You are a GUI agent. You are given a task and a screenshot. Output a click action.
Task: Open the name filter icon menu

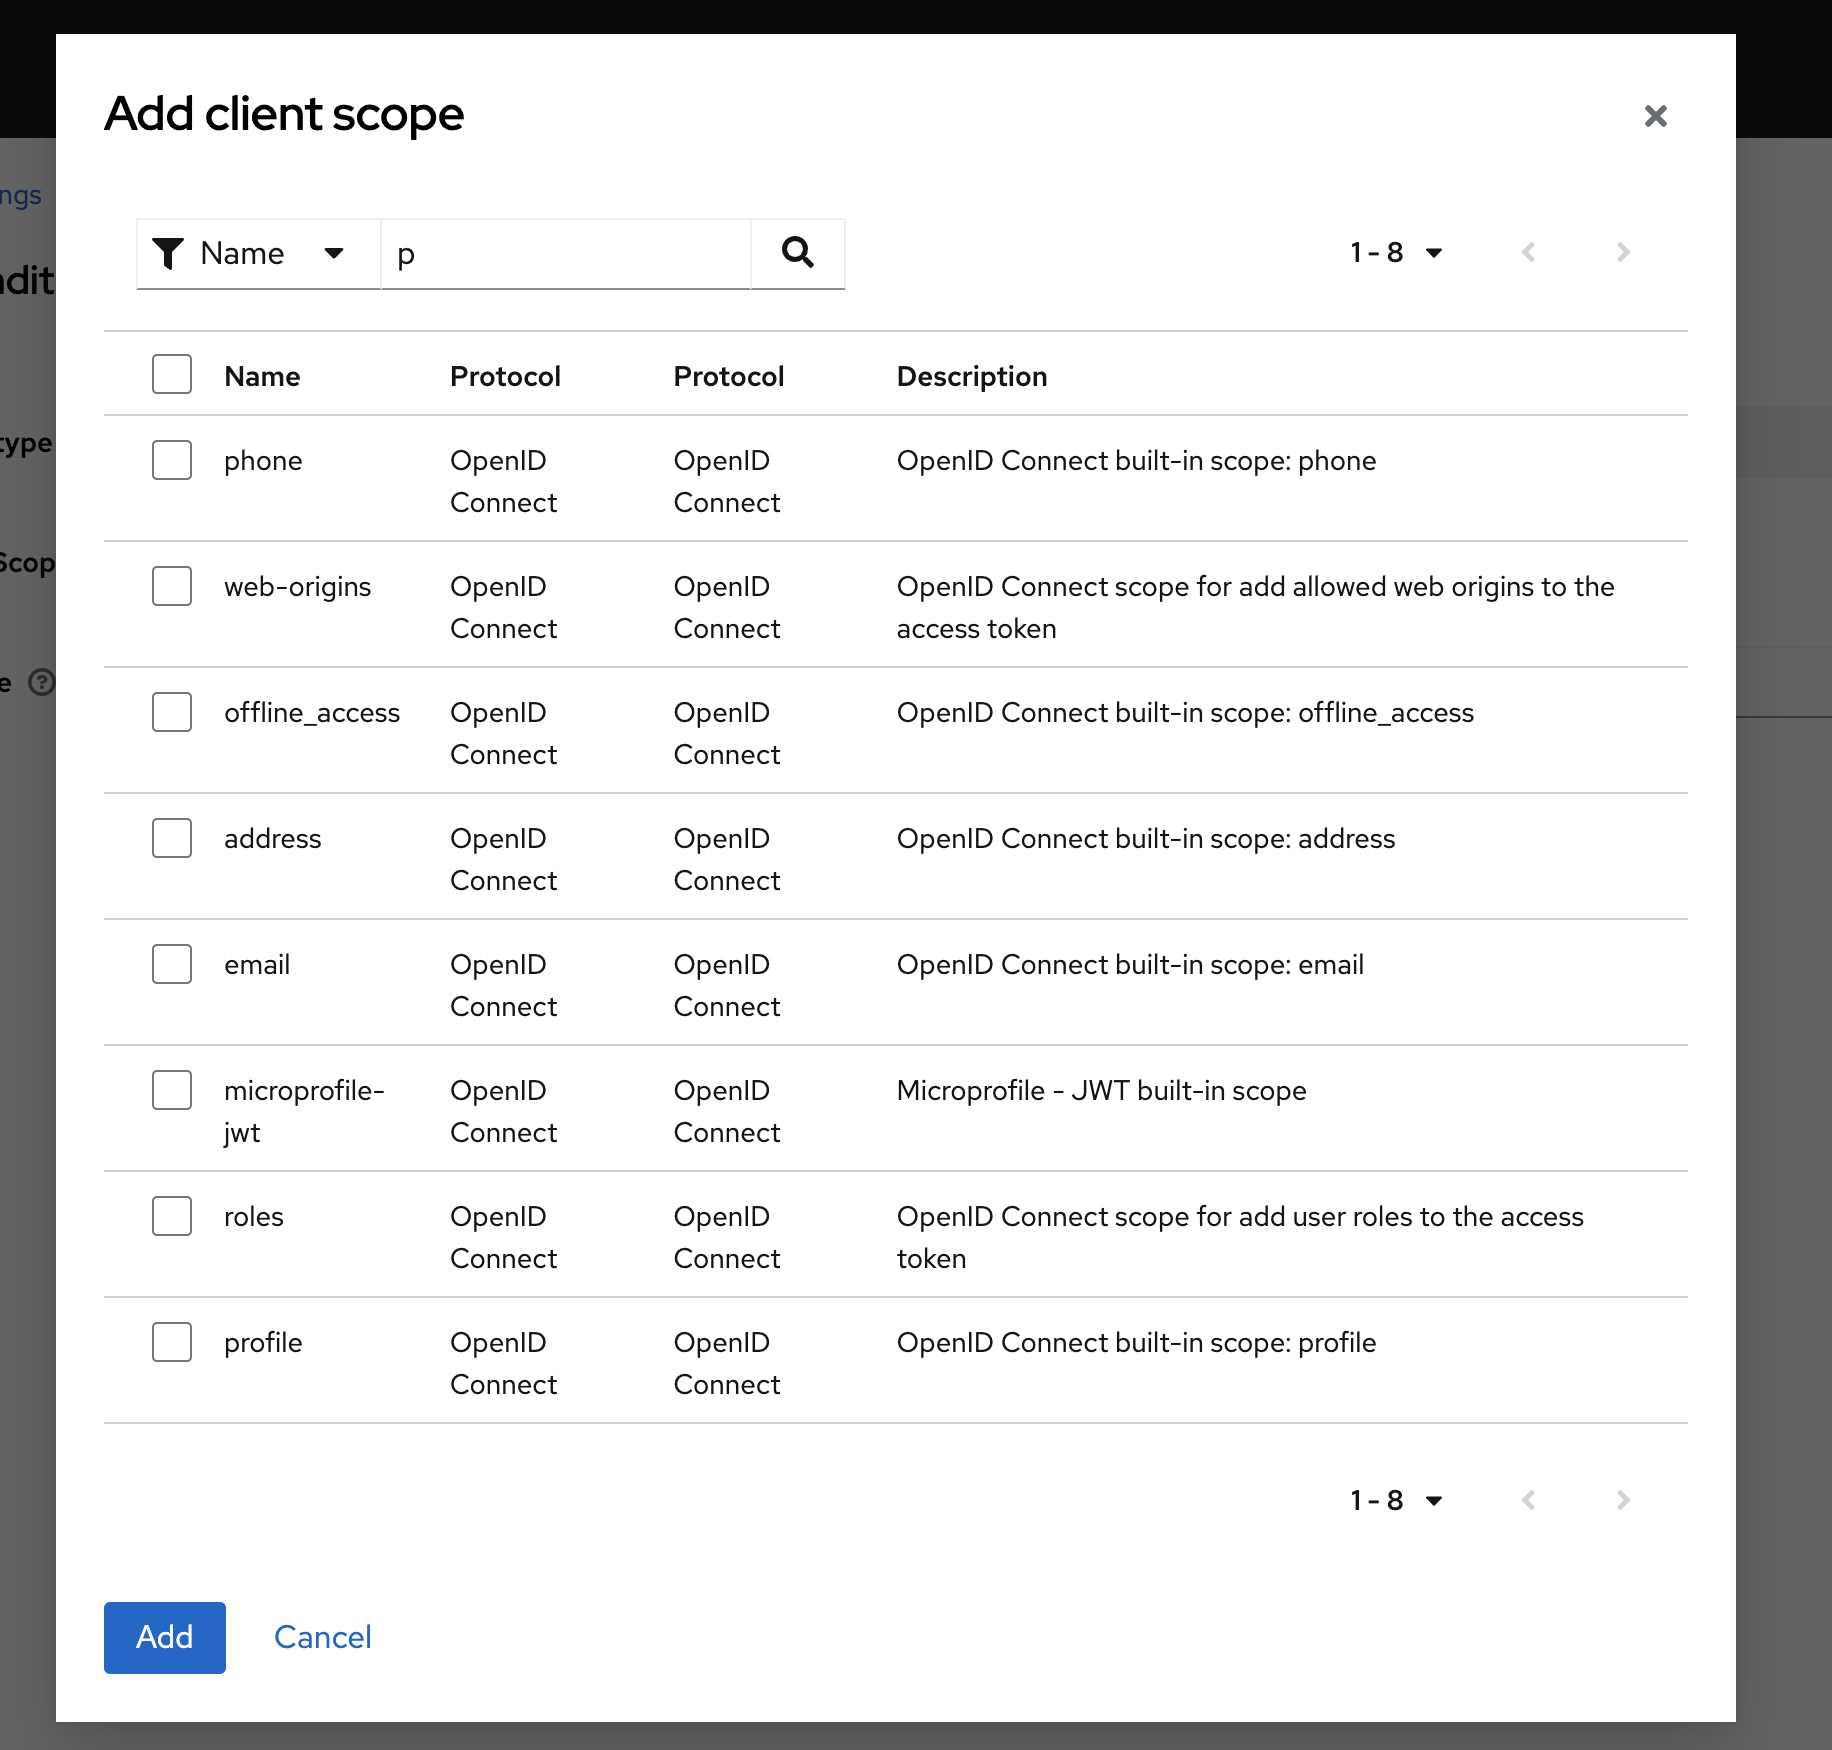(169, 253)
